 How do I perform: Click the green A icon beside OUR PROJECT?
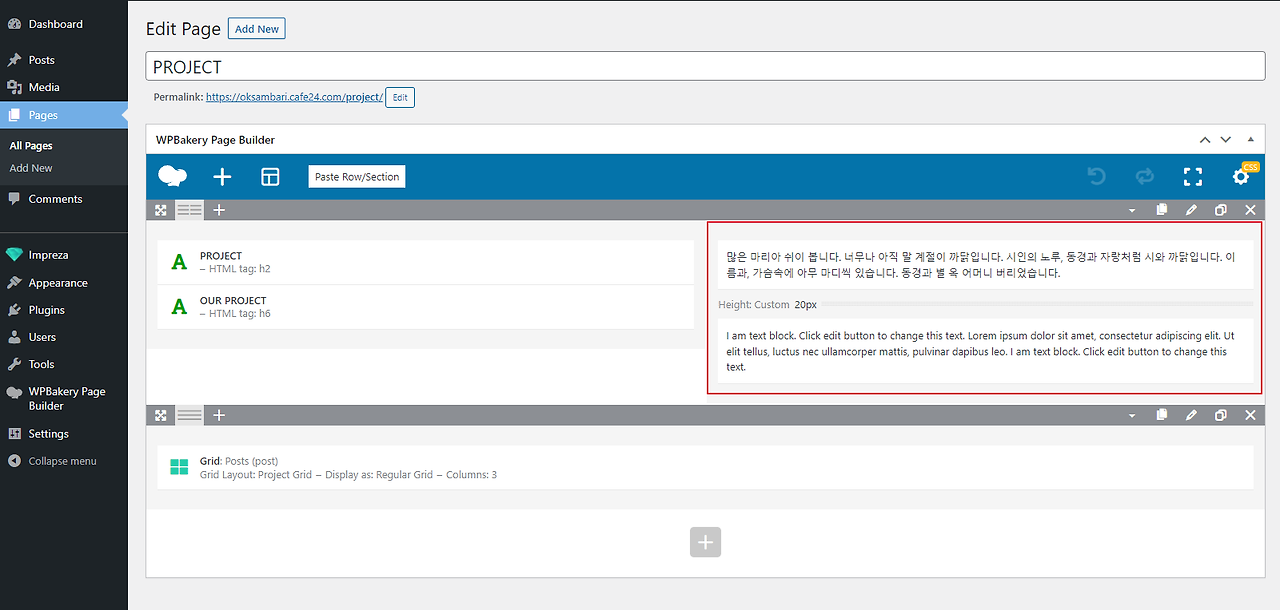179,307
